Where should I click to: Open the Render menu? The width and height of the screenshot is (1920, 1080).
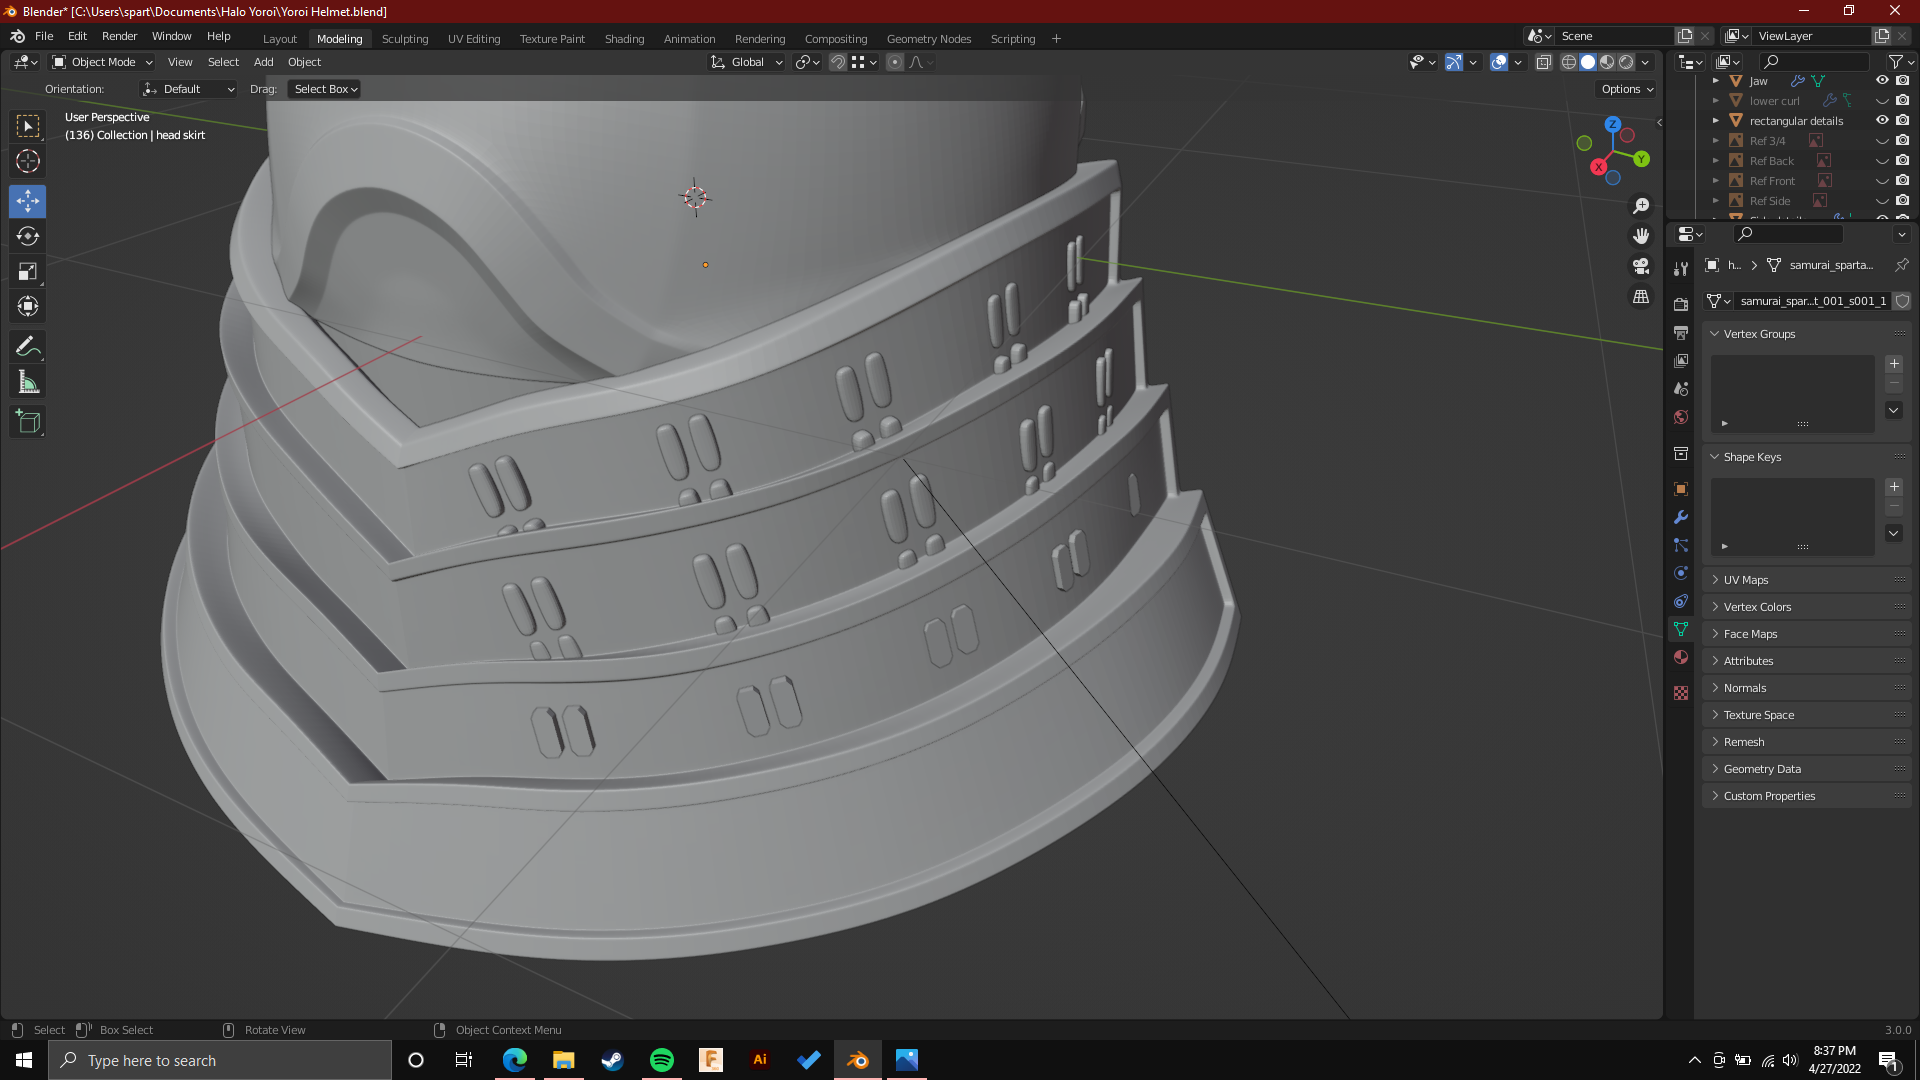(119, 36)
